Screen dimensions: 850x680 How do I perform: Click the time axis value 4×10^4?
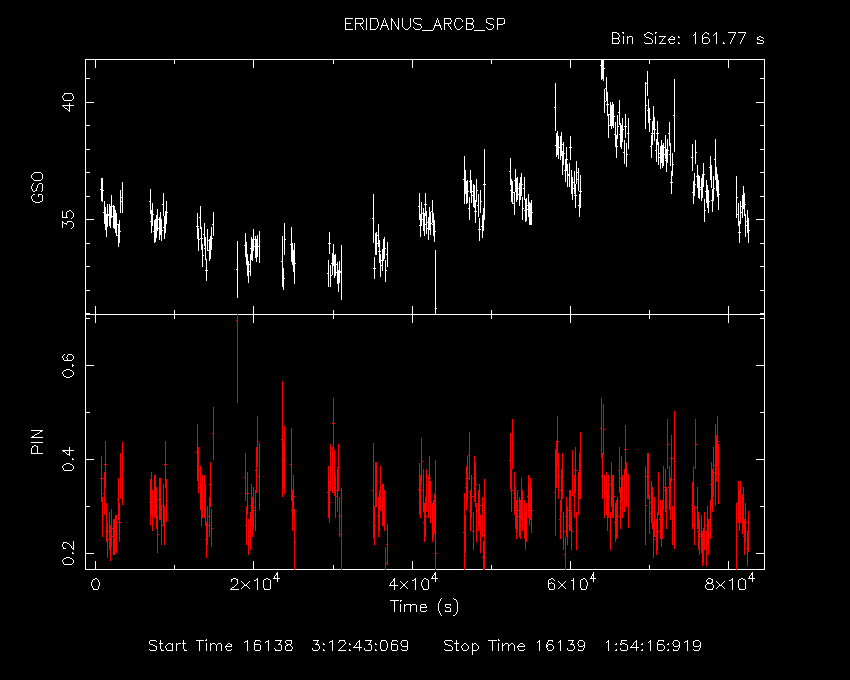tap(413, 583)
